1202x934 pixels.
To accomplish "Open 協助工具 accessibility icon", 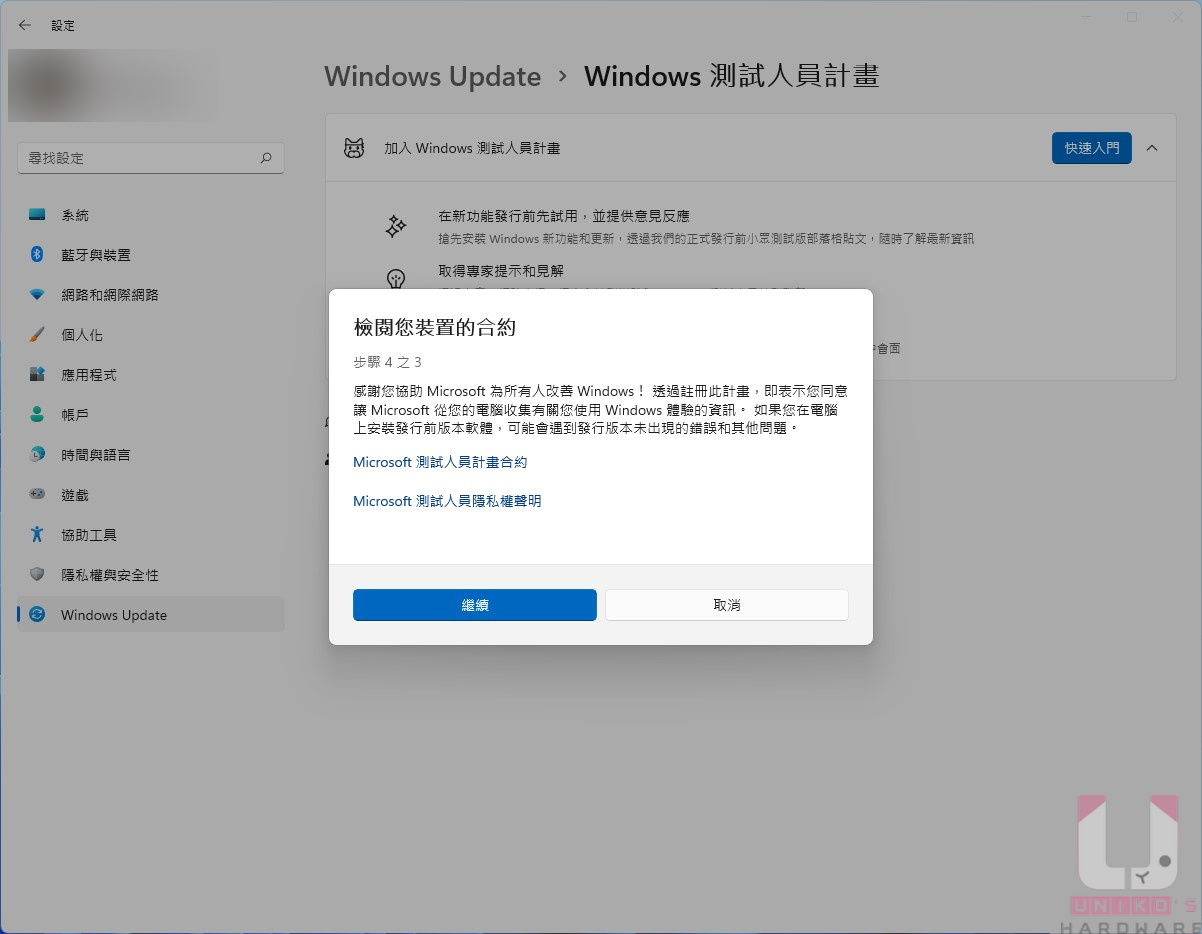I will (x=37, y=535).
